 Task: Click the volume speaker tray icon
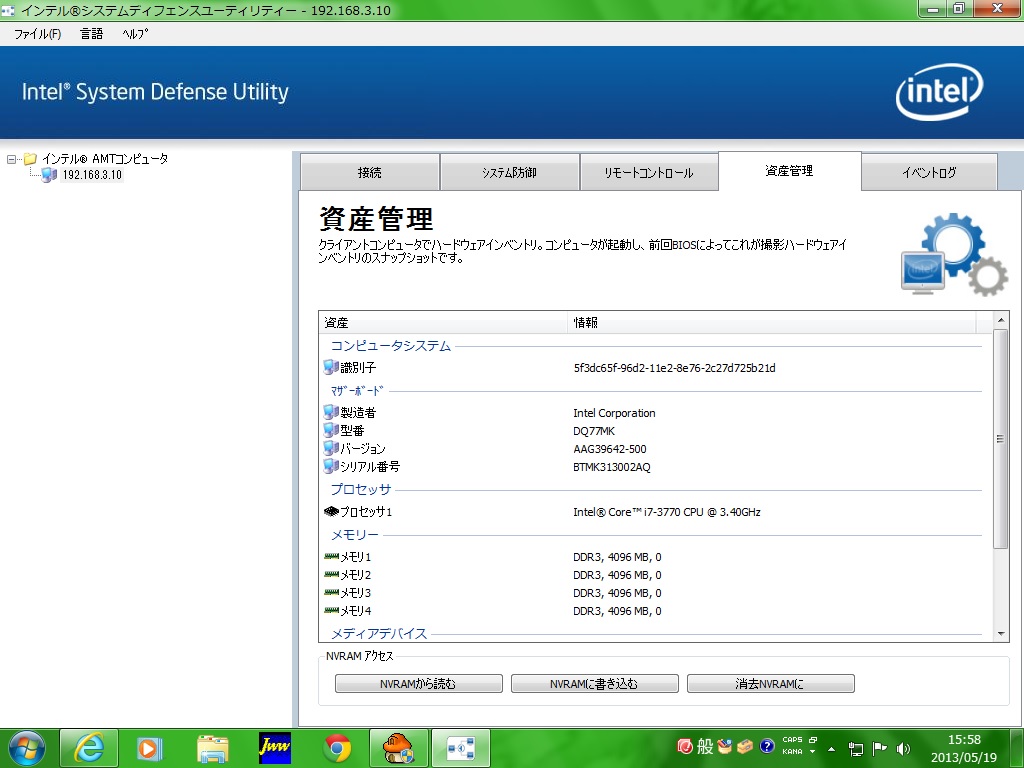point(904,749)
